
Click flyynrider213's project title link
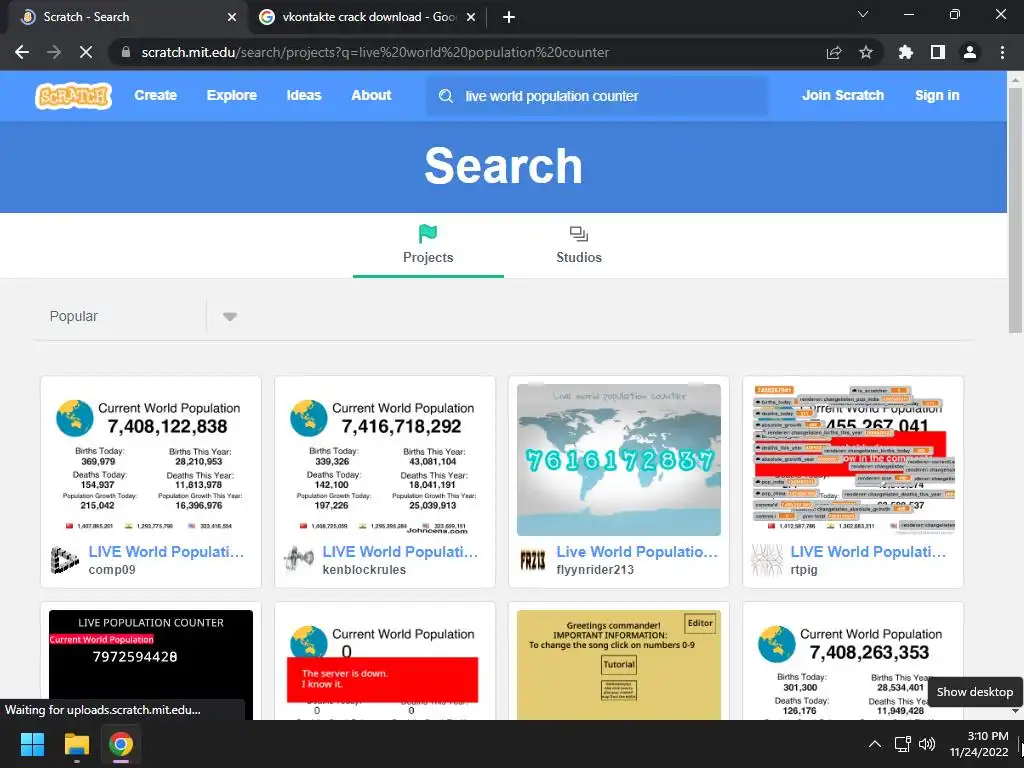pyautogui.click(x=637, y=552)
